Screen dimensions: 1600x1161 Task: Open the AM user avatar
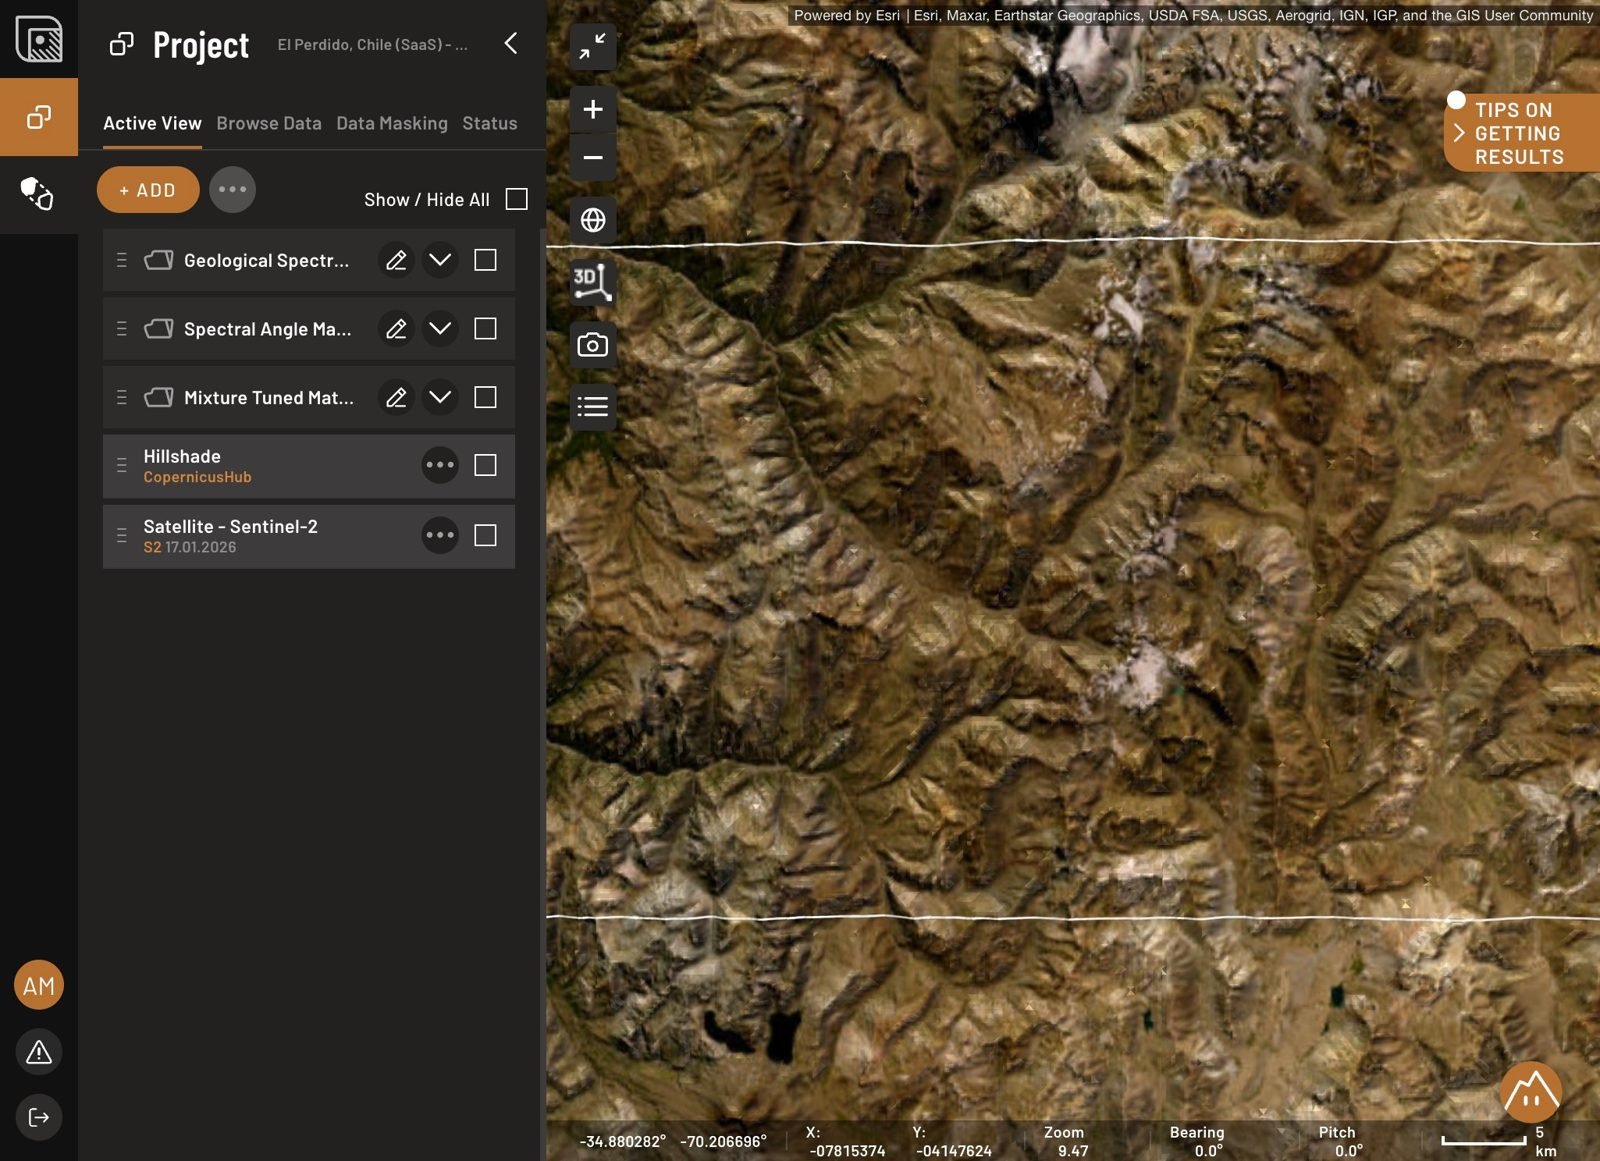[39, 985]
